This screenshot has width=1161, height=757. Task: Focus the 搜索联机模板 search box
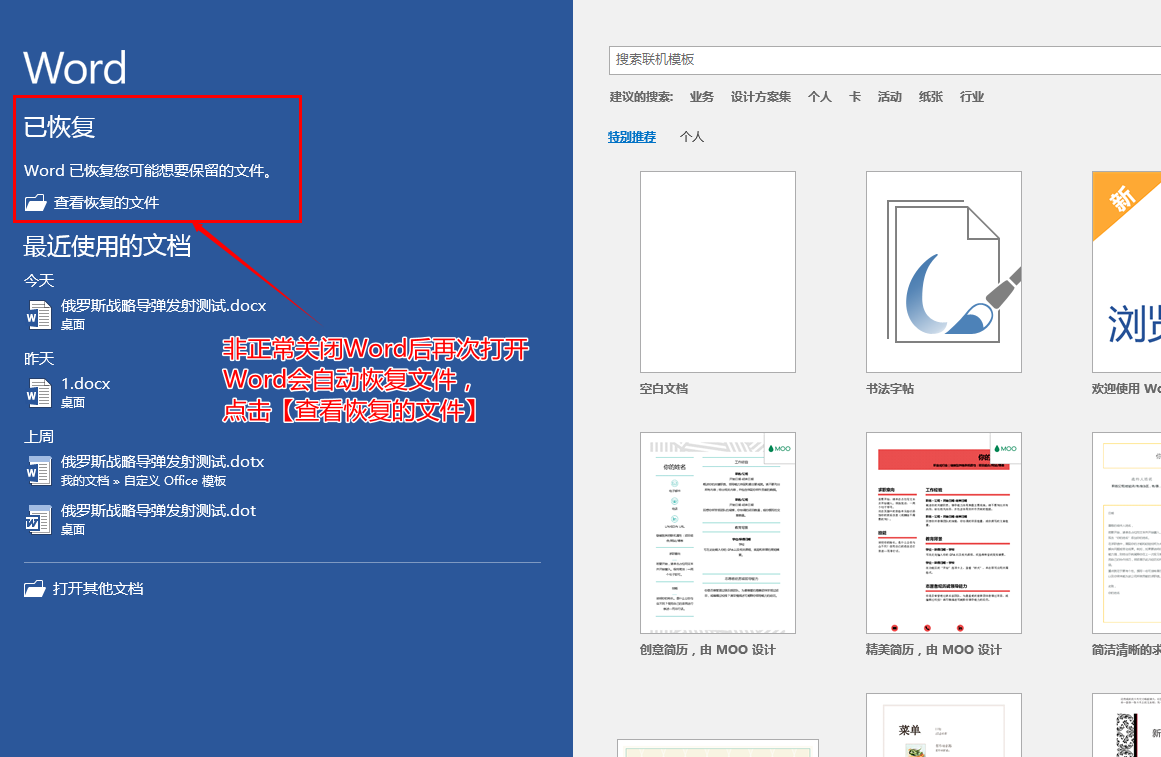tap(885, 60)
